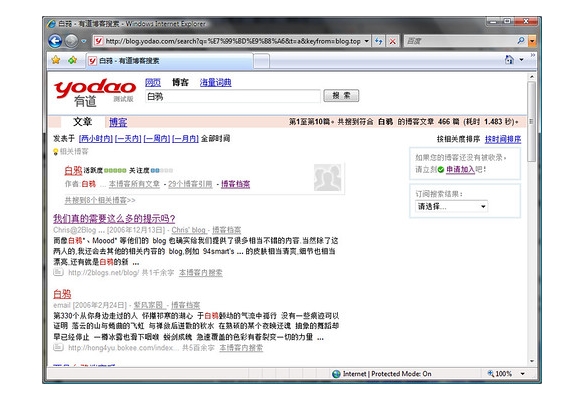The width and height of the screenshot is (585, 400).
Task: Click the magnifier search icon
Action: pos(521,41)
